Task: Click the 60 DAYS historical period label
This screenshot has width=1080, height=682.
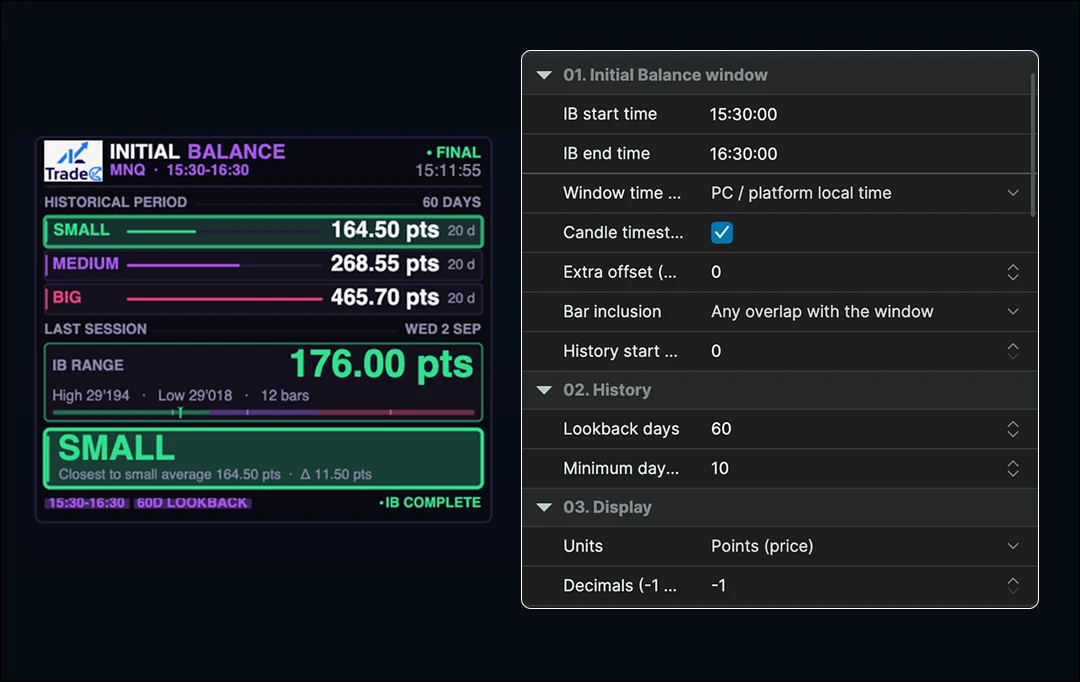Action: (451, 202)
